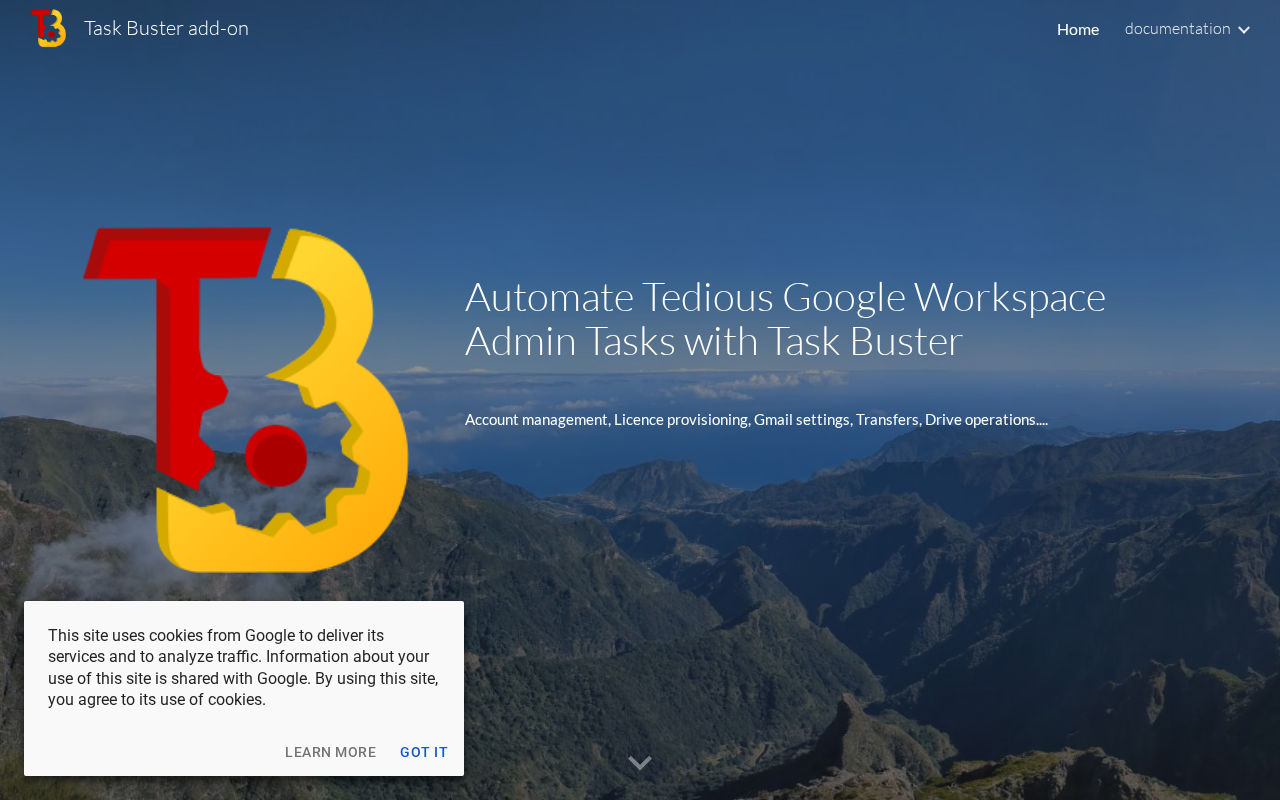Click 'Account management' in the subtitle
Image resolution: width=1280 pixels, height=800 pixels.
(x=536, y=420)
